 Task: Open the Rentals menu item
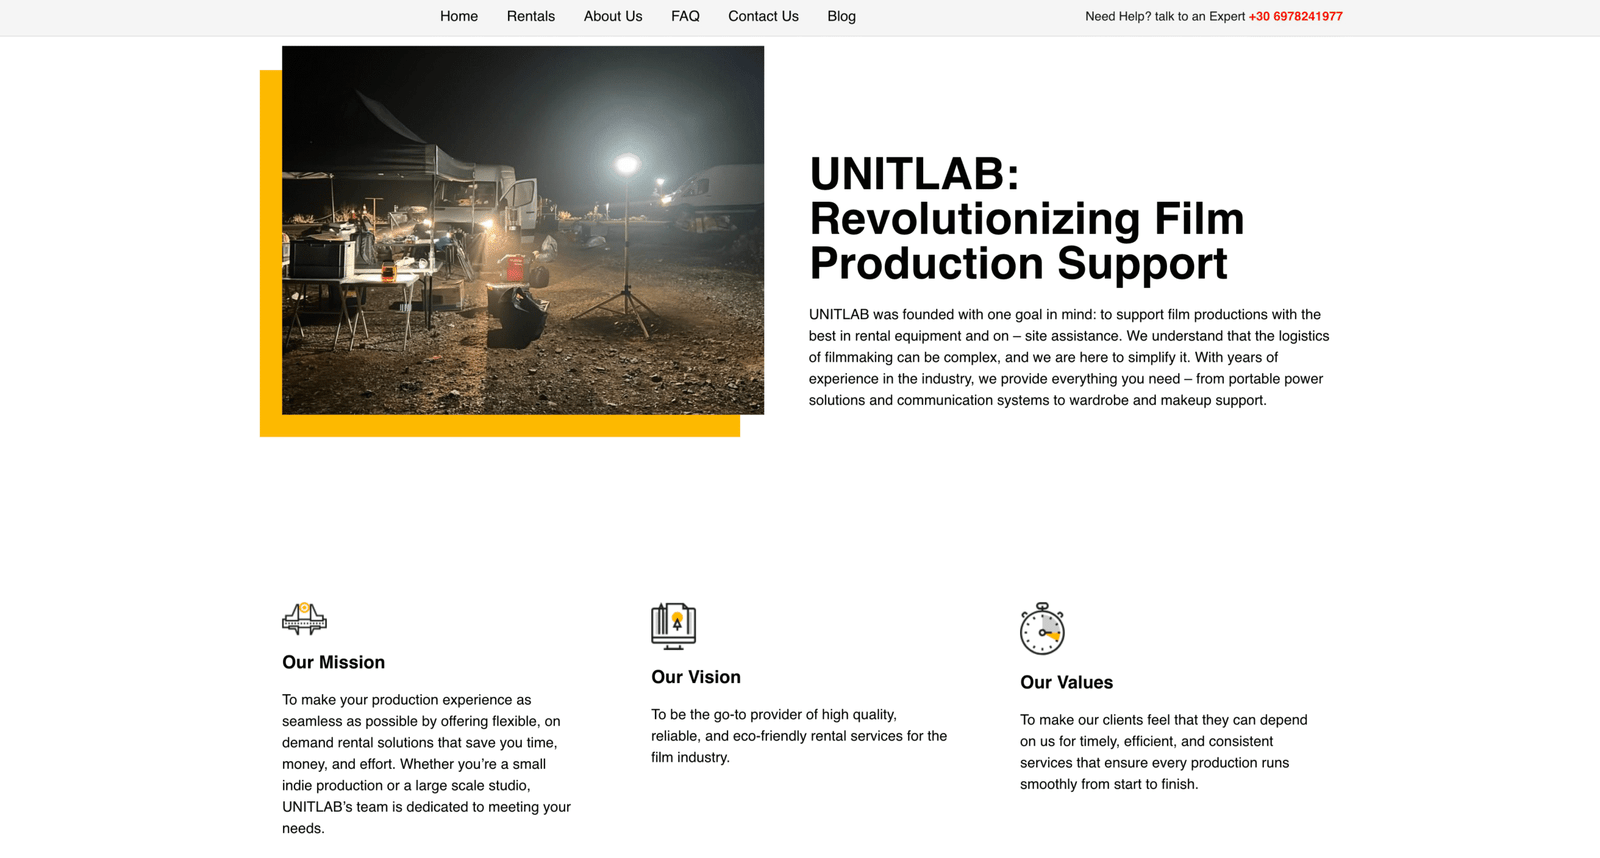coord(530,17)
